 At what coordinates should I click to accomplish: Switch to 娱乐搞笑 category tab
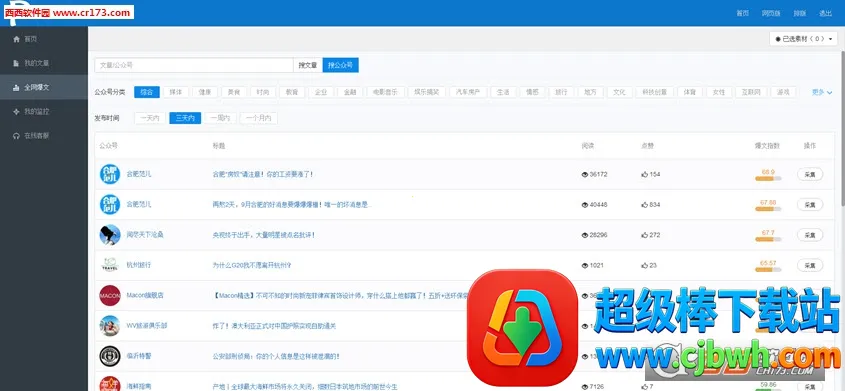427,92
